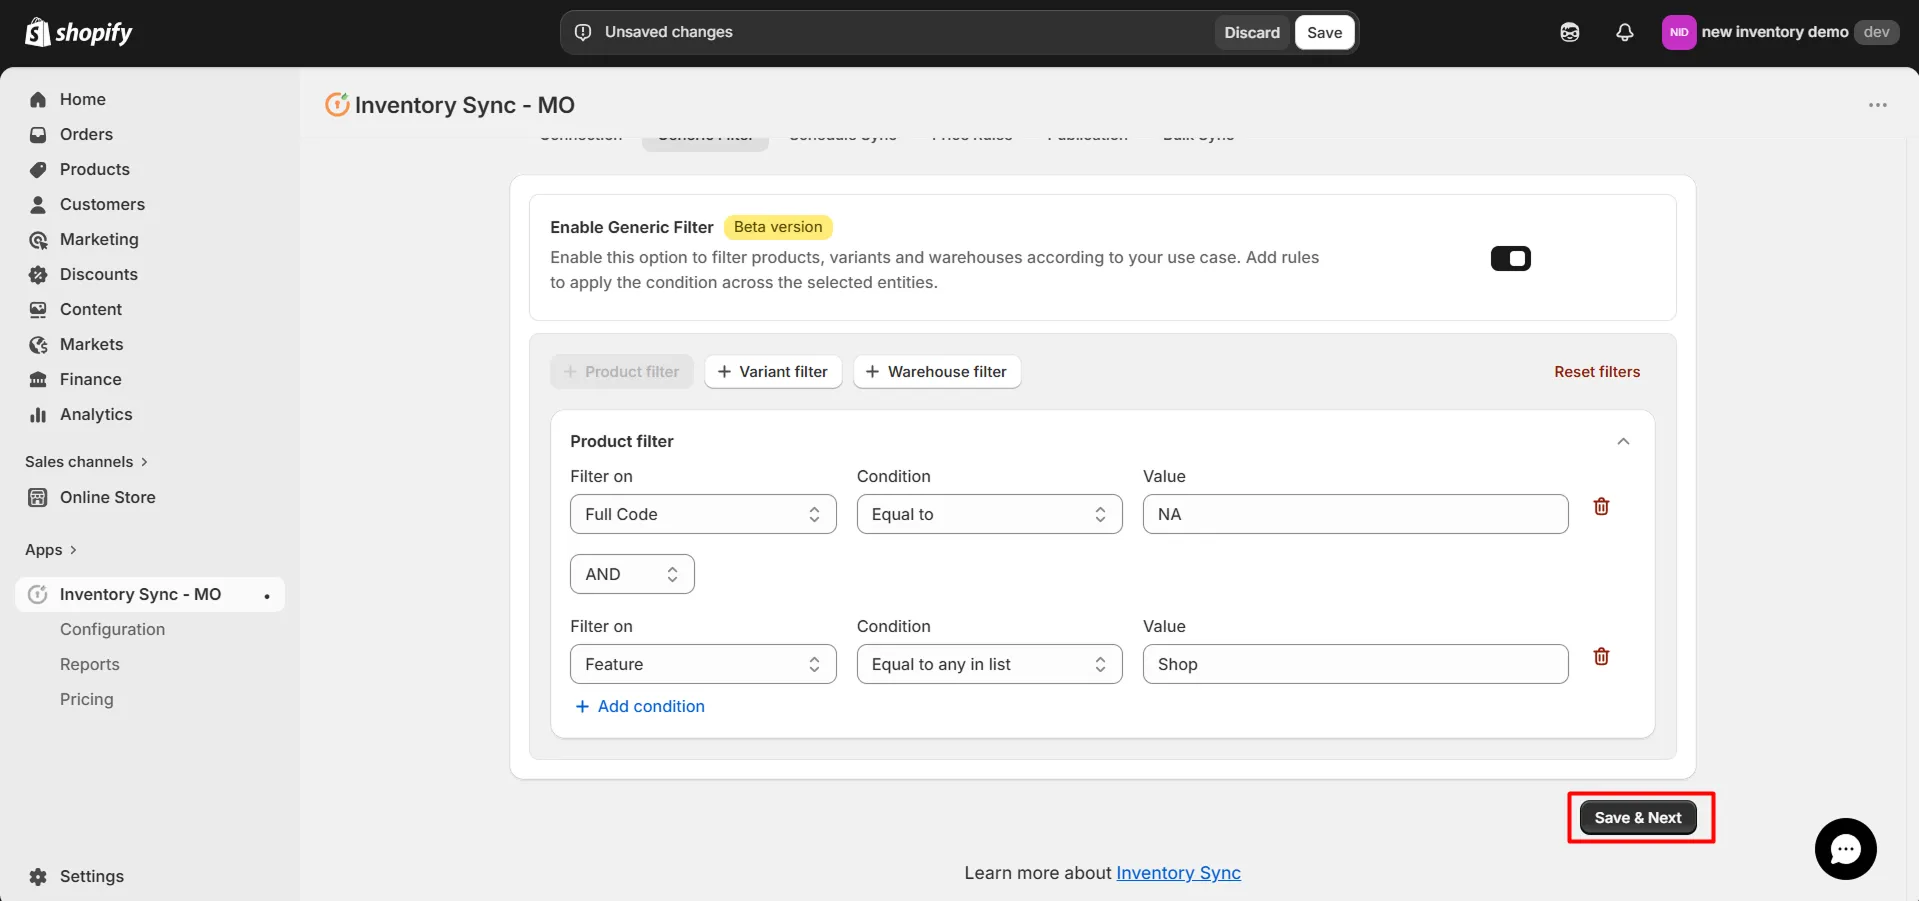
Task: Open the Discounts section
Action: 37,274
